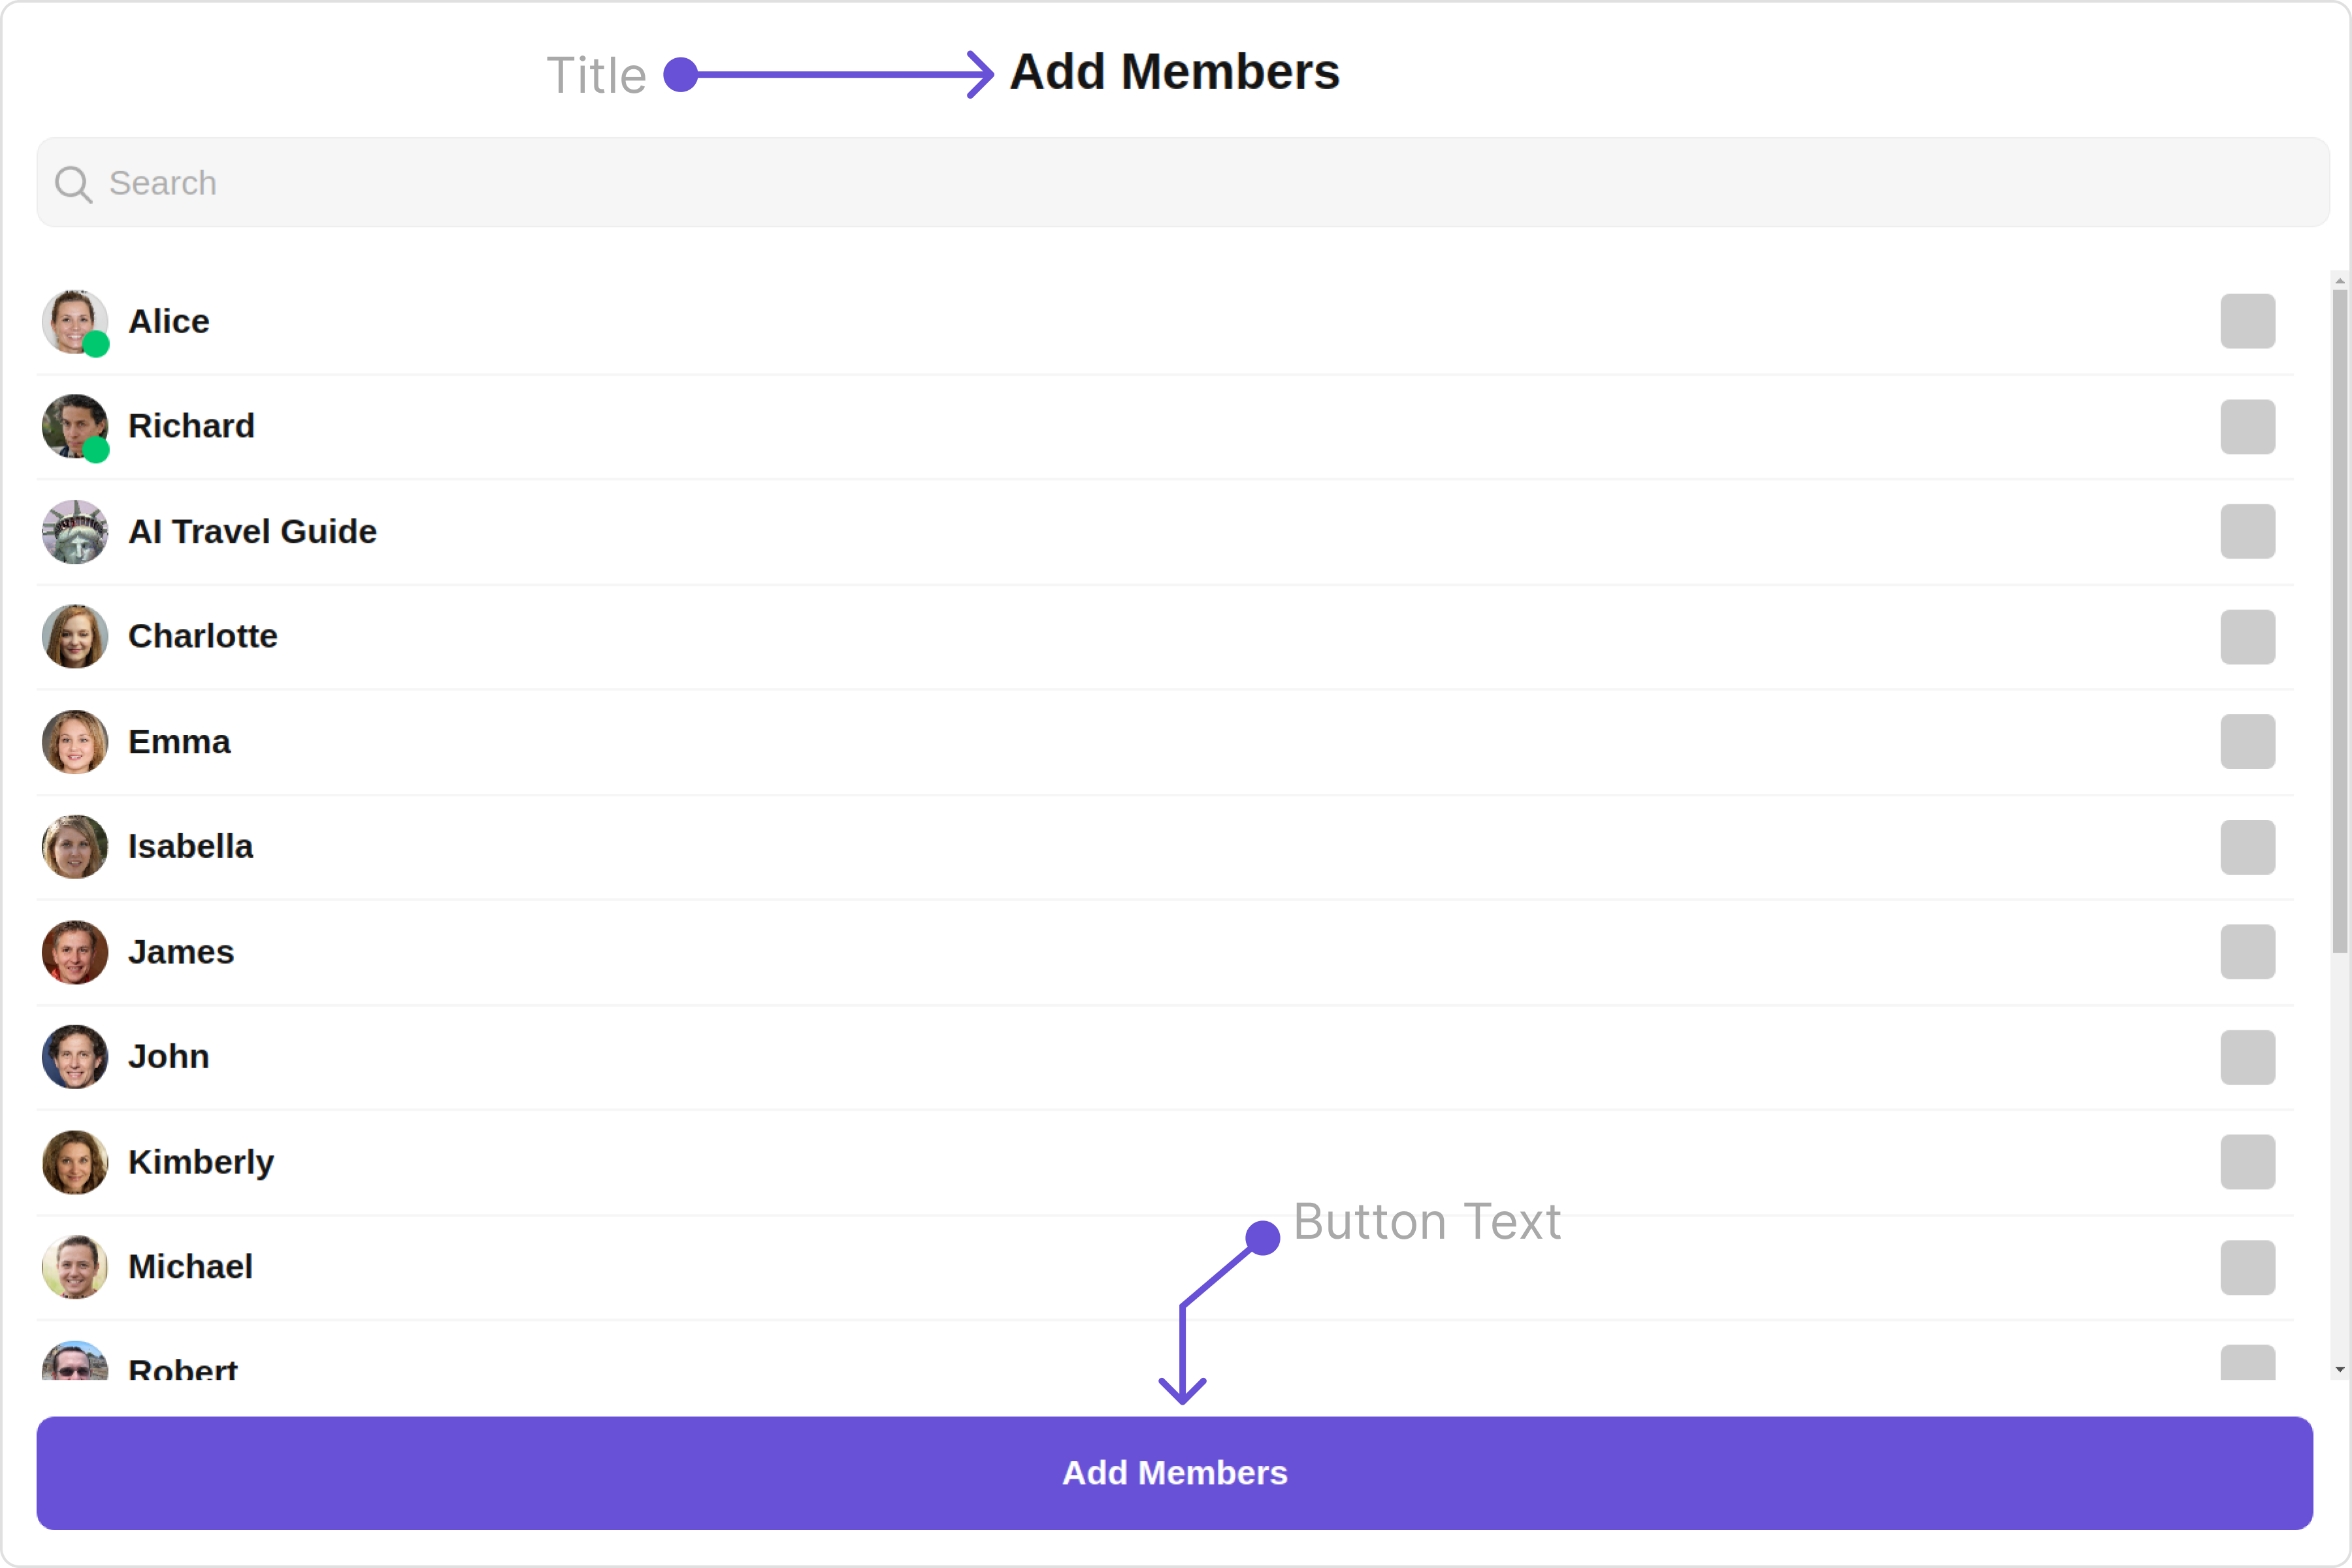The image size is (2352, 1568).
Task: Click Charlotte's profile avatar
Action: click(x=75, y=637)
